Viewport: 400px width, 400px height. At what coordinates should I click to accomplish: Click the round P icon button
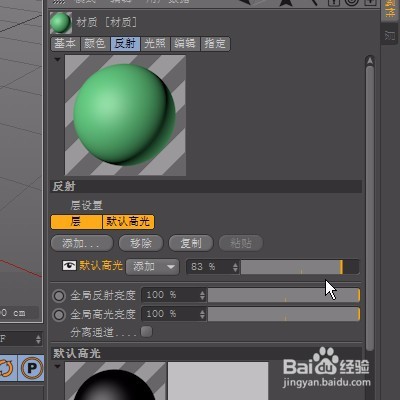(32, 368)
